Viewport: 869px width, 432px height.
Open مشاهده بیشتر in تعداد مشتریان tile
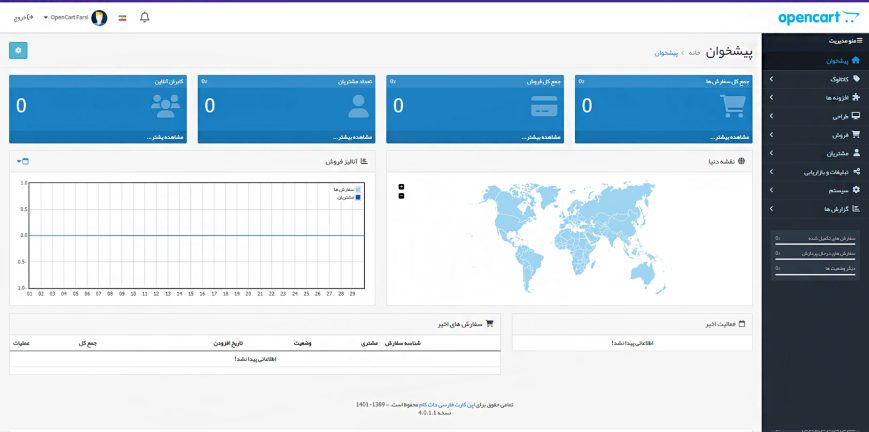point(353,138)
